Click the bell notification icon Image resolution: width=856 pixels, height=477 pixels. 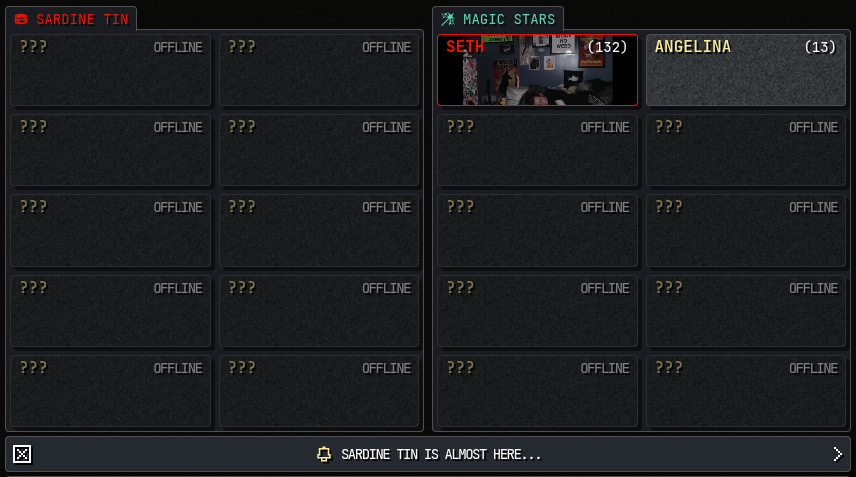click(x=324, y=454)
